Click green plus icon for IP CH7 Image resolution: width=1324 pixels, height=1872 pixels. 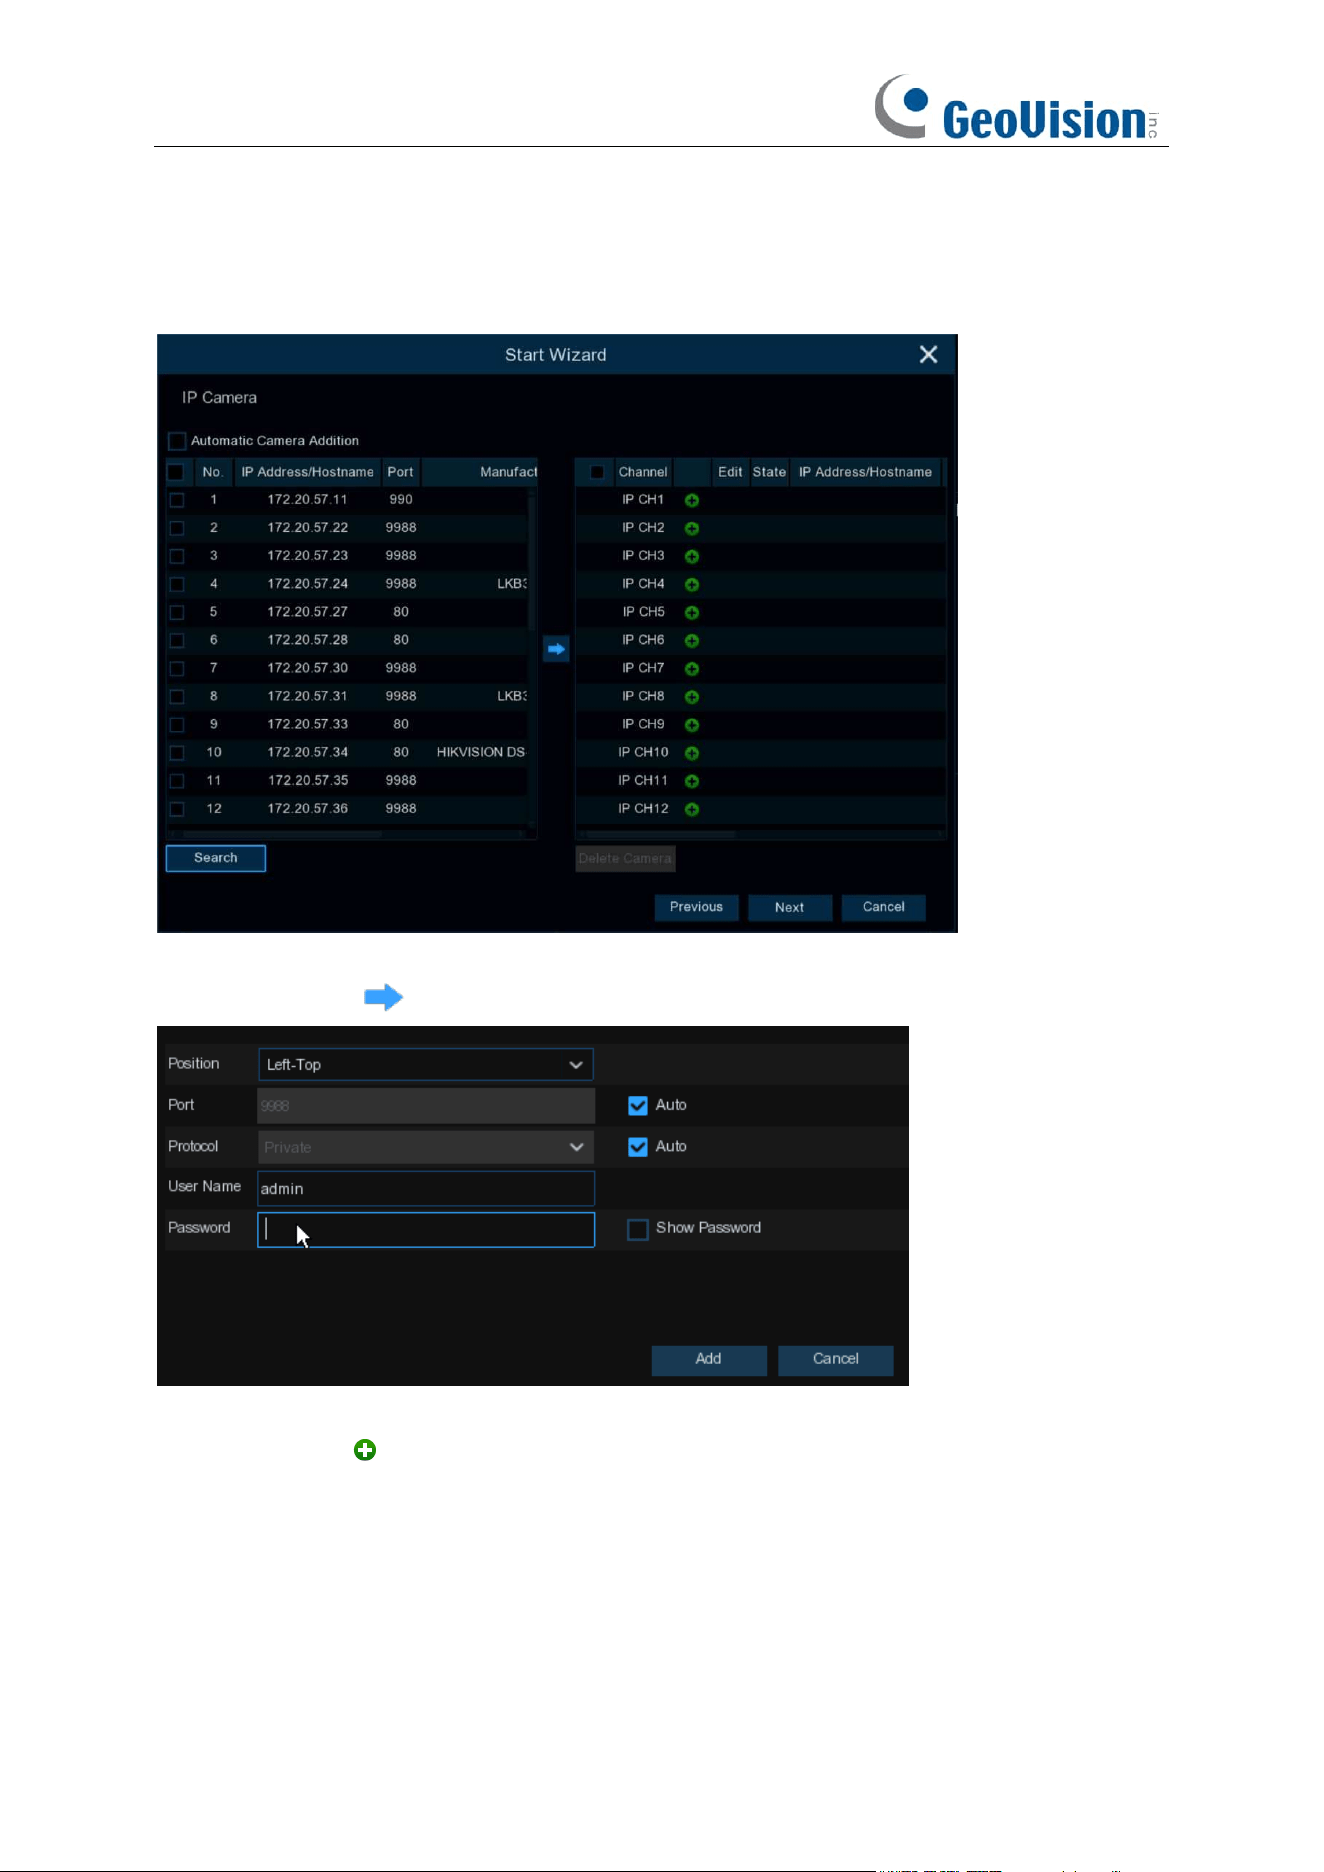click(x=691, y=668)
